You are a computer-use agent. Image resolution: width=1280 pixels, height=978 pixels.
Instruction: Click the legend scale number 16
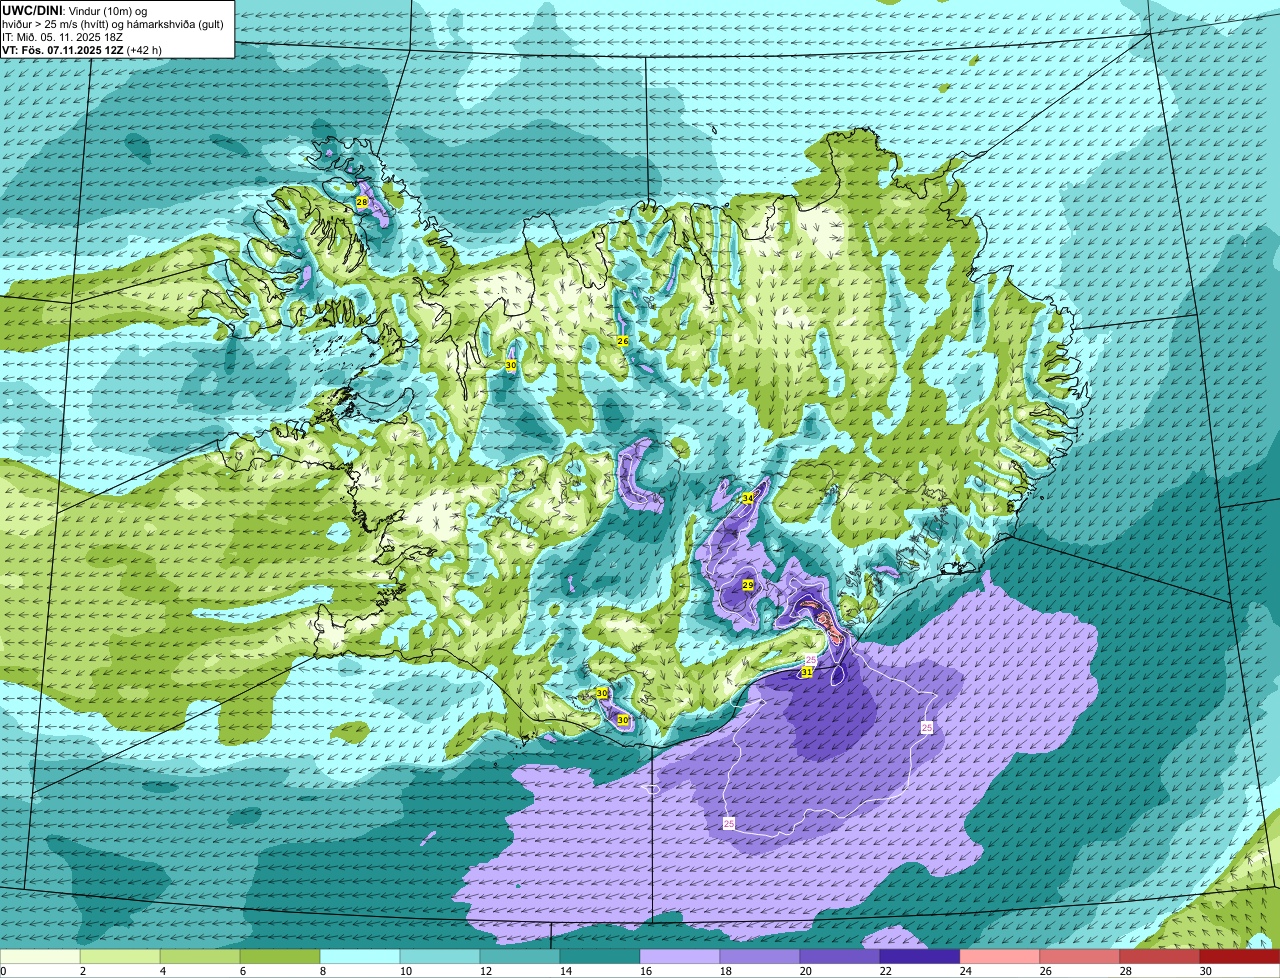[646, 971]
